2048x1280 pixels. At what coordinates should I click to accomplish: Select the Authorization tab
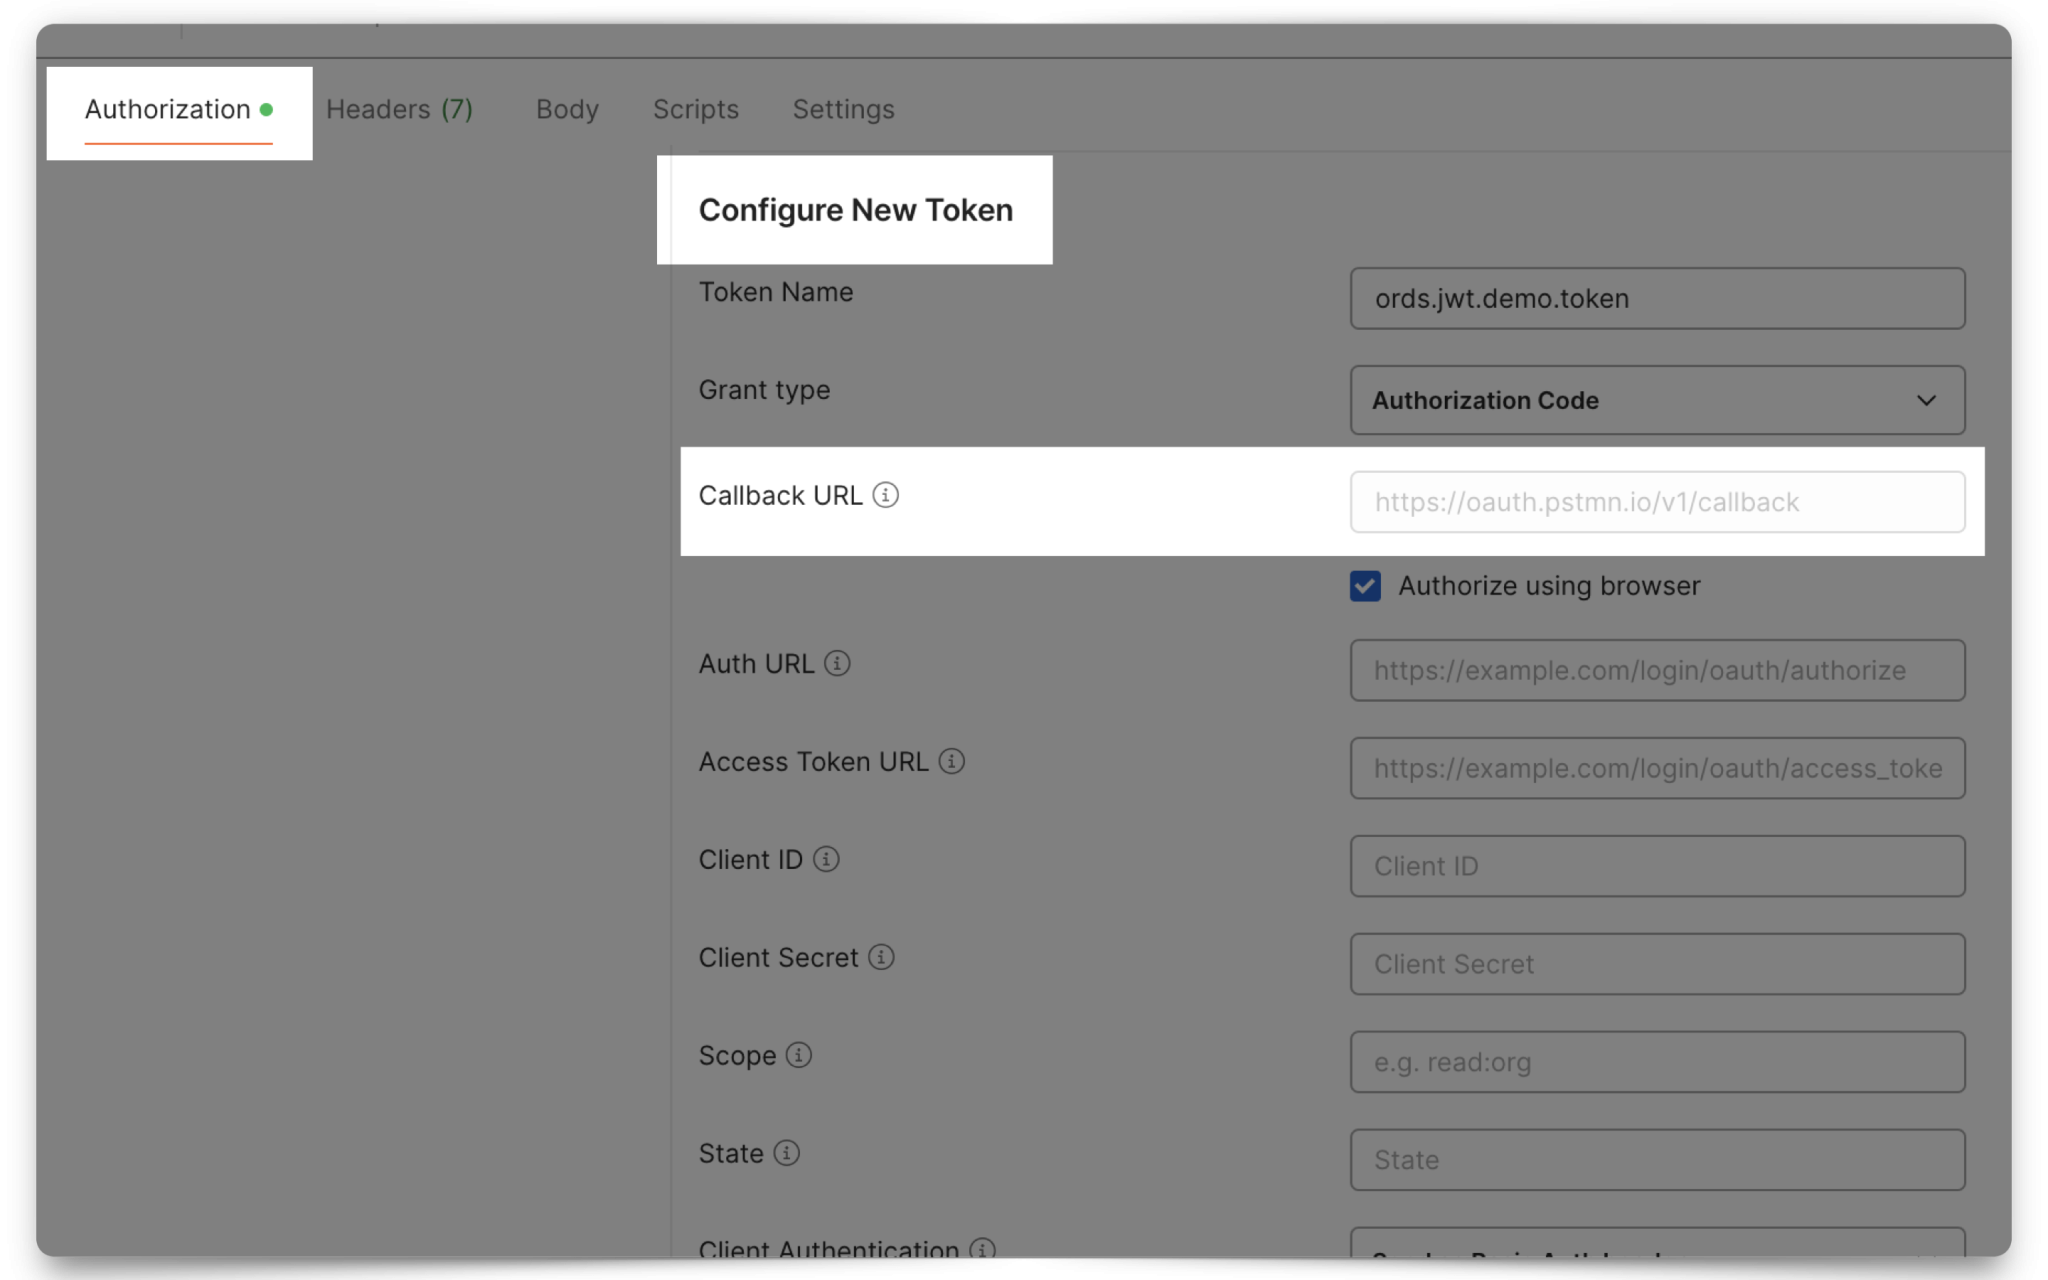[168, 109]
